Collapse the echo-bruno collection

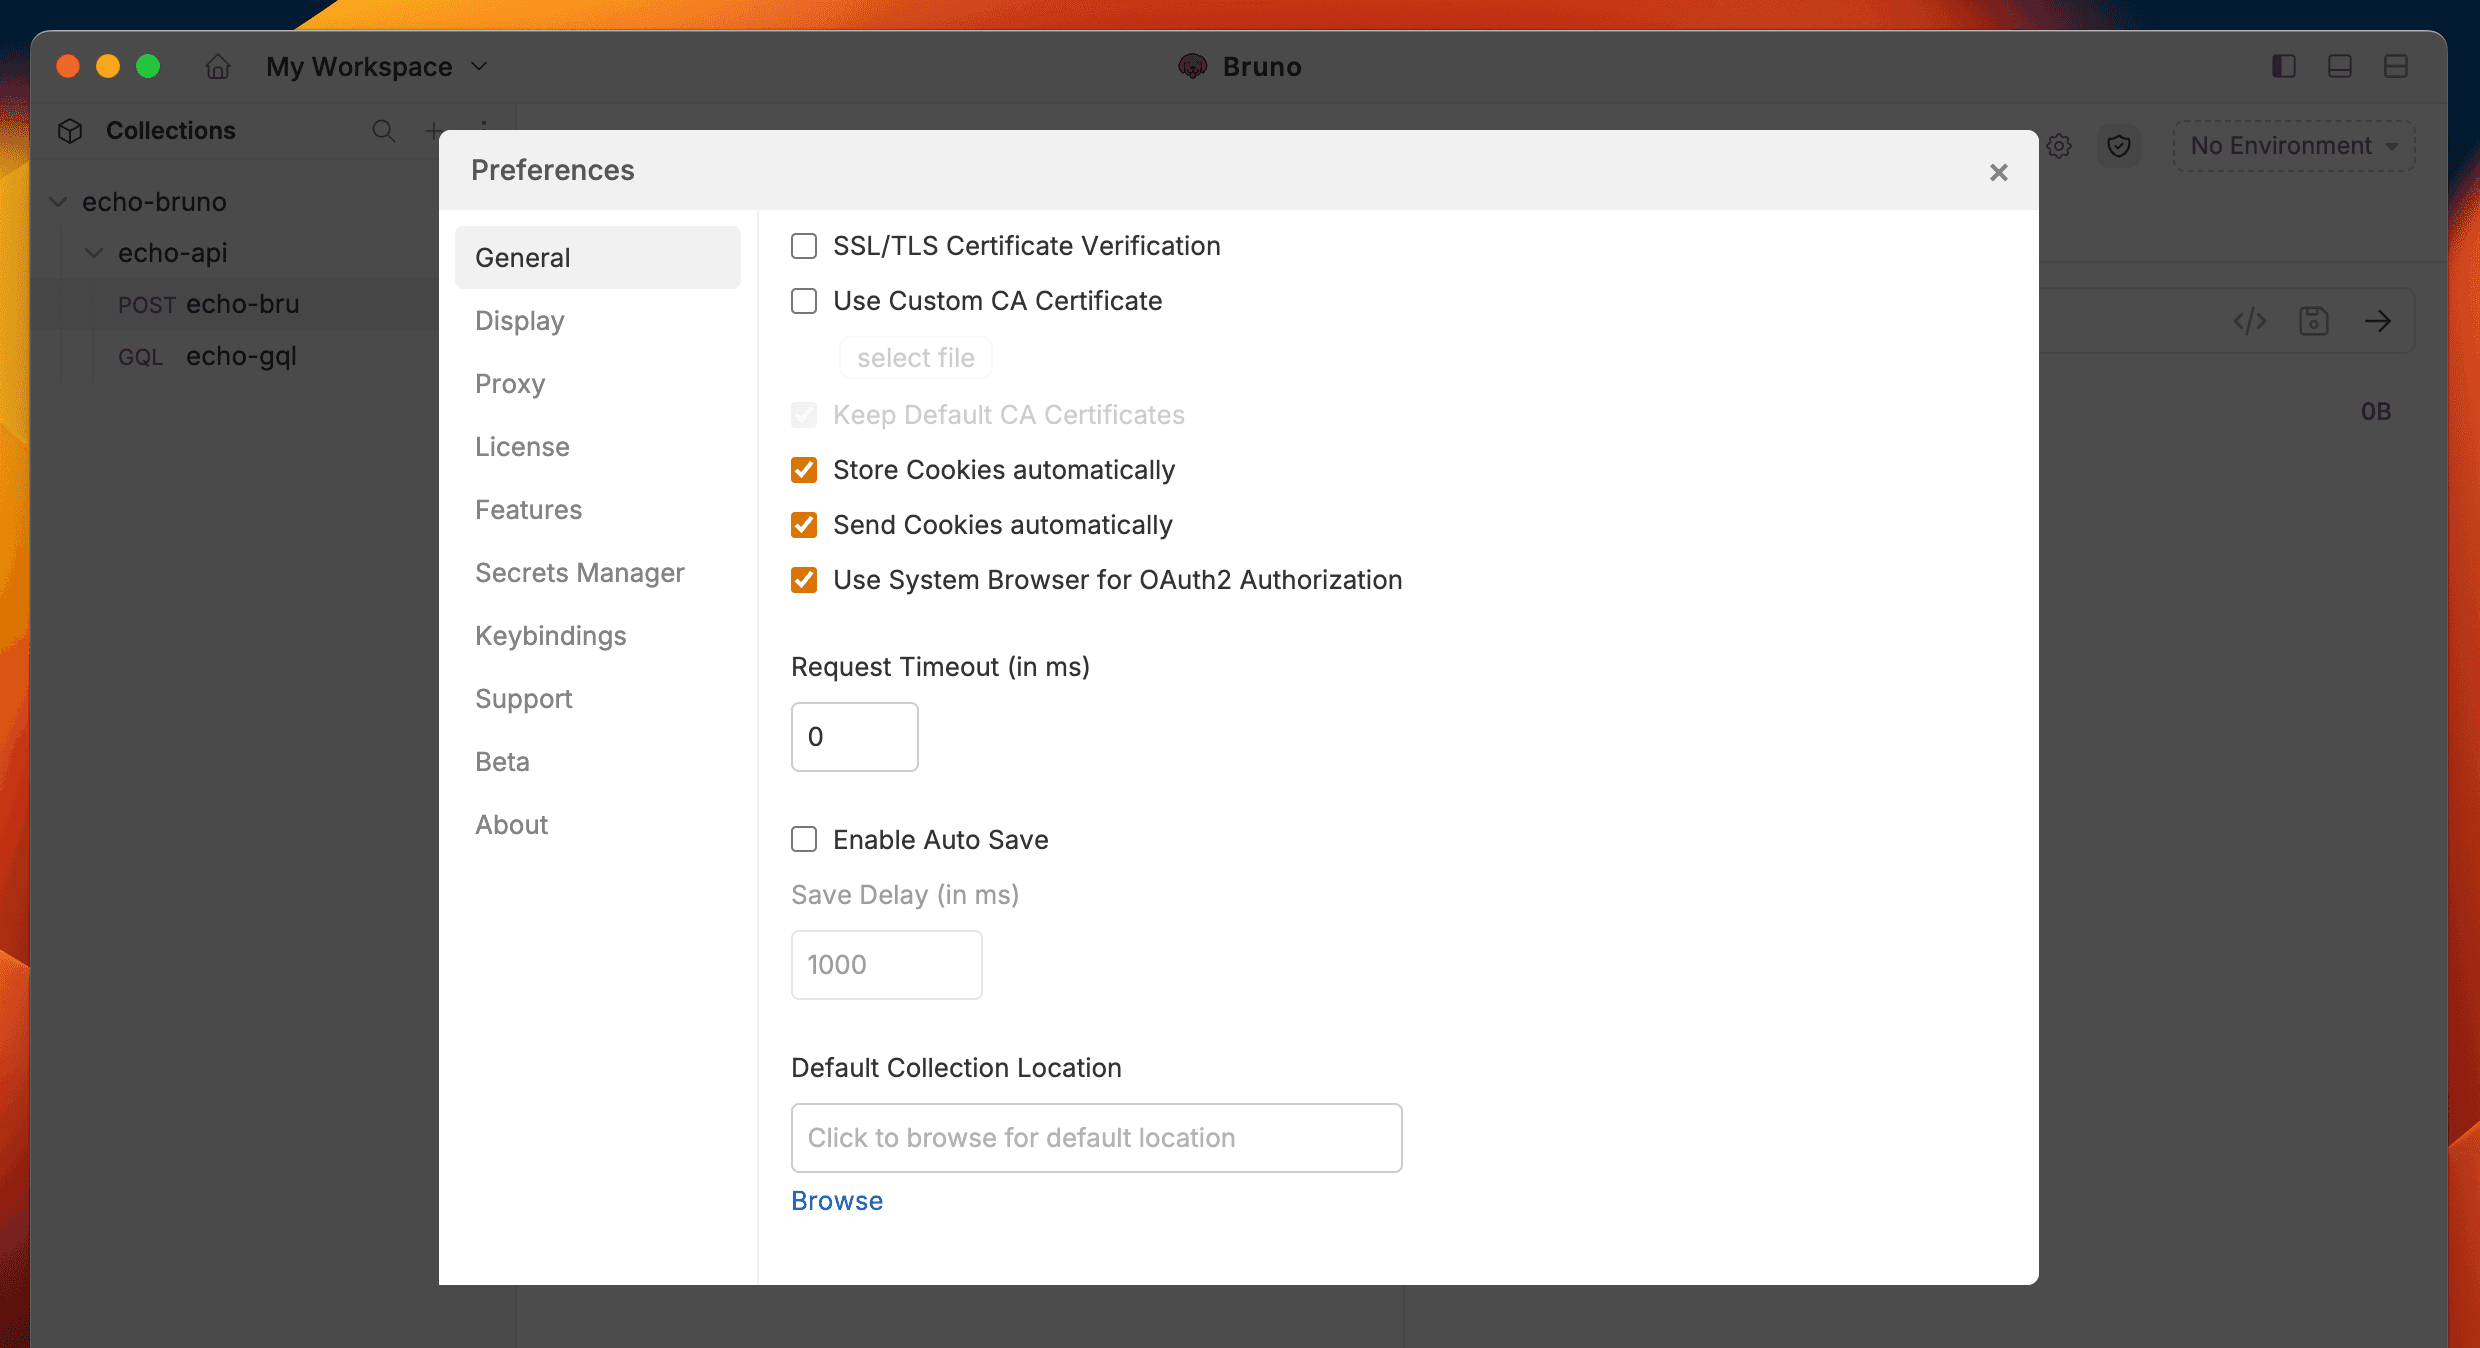click(x=59, y=202)
